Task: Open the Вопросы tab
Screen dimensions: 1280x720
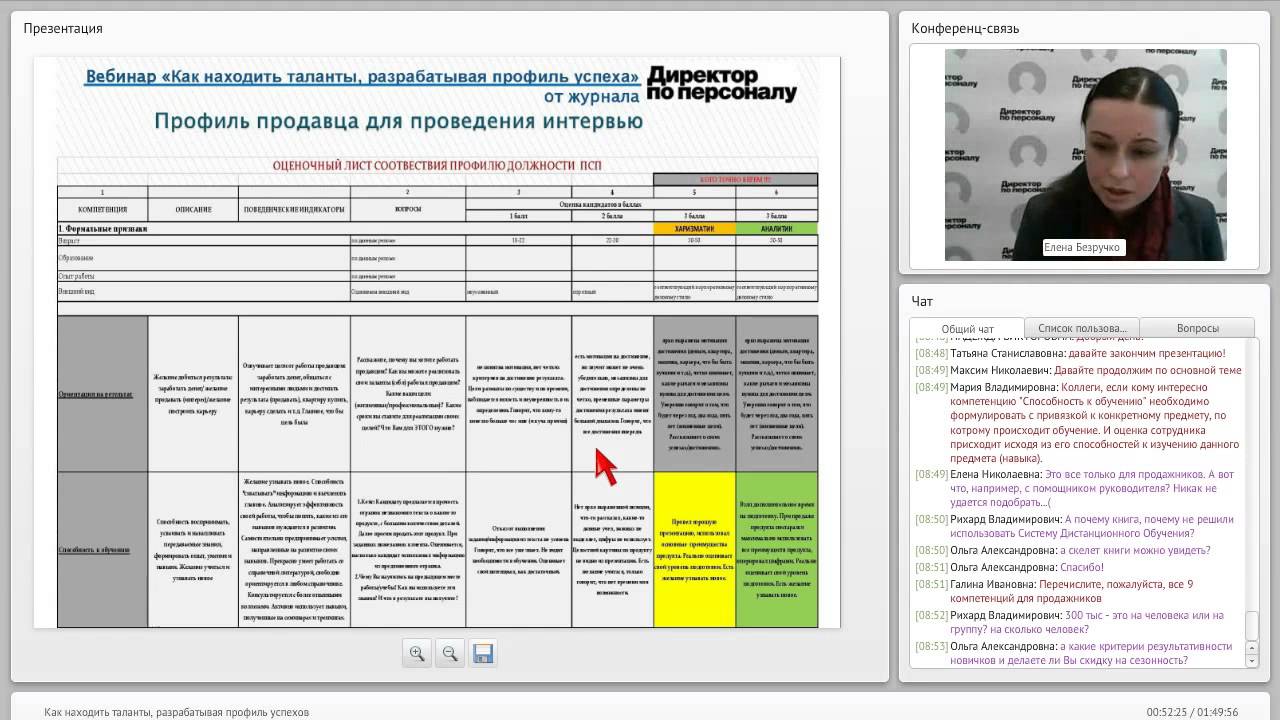Action: click(x=1197, y=328)
